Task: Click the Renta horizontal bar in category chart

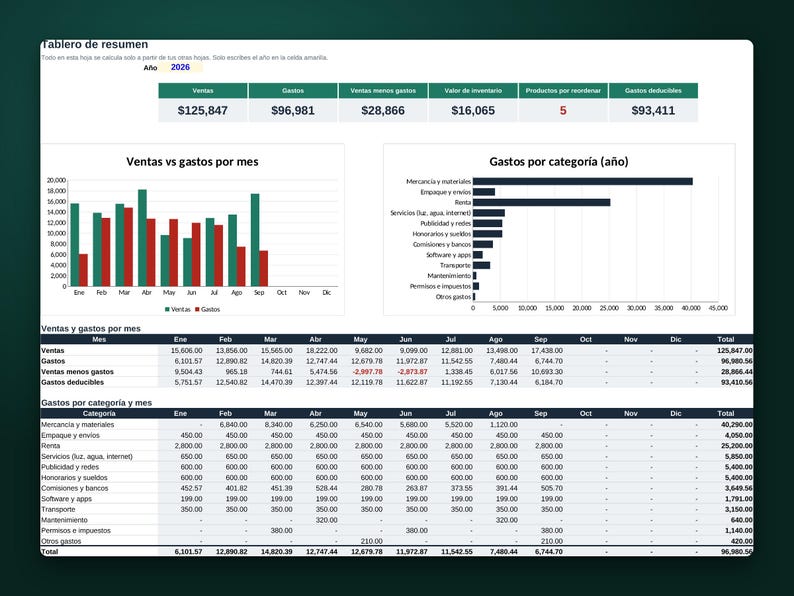Action: [541, 203]
